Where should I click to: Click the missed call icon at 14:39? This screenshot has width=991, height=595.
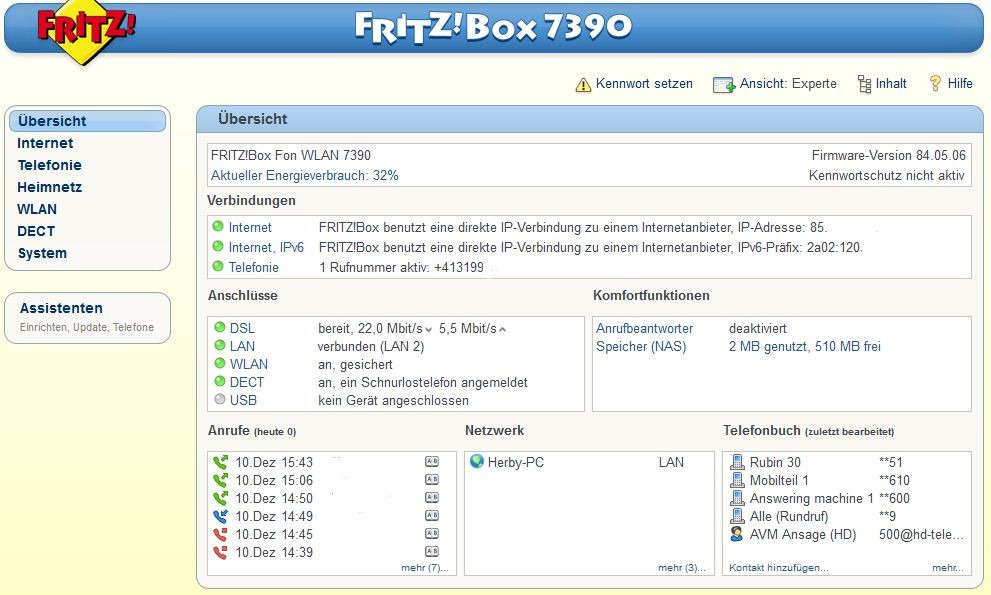220,552
